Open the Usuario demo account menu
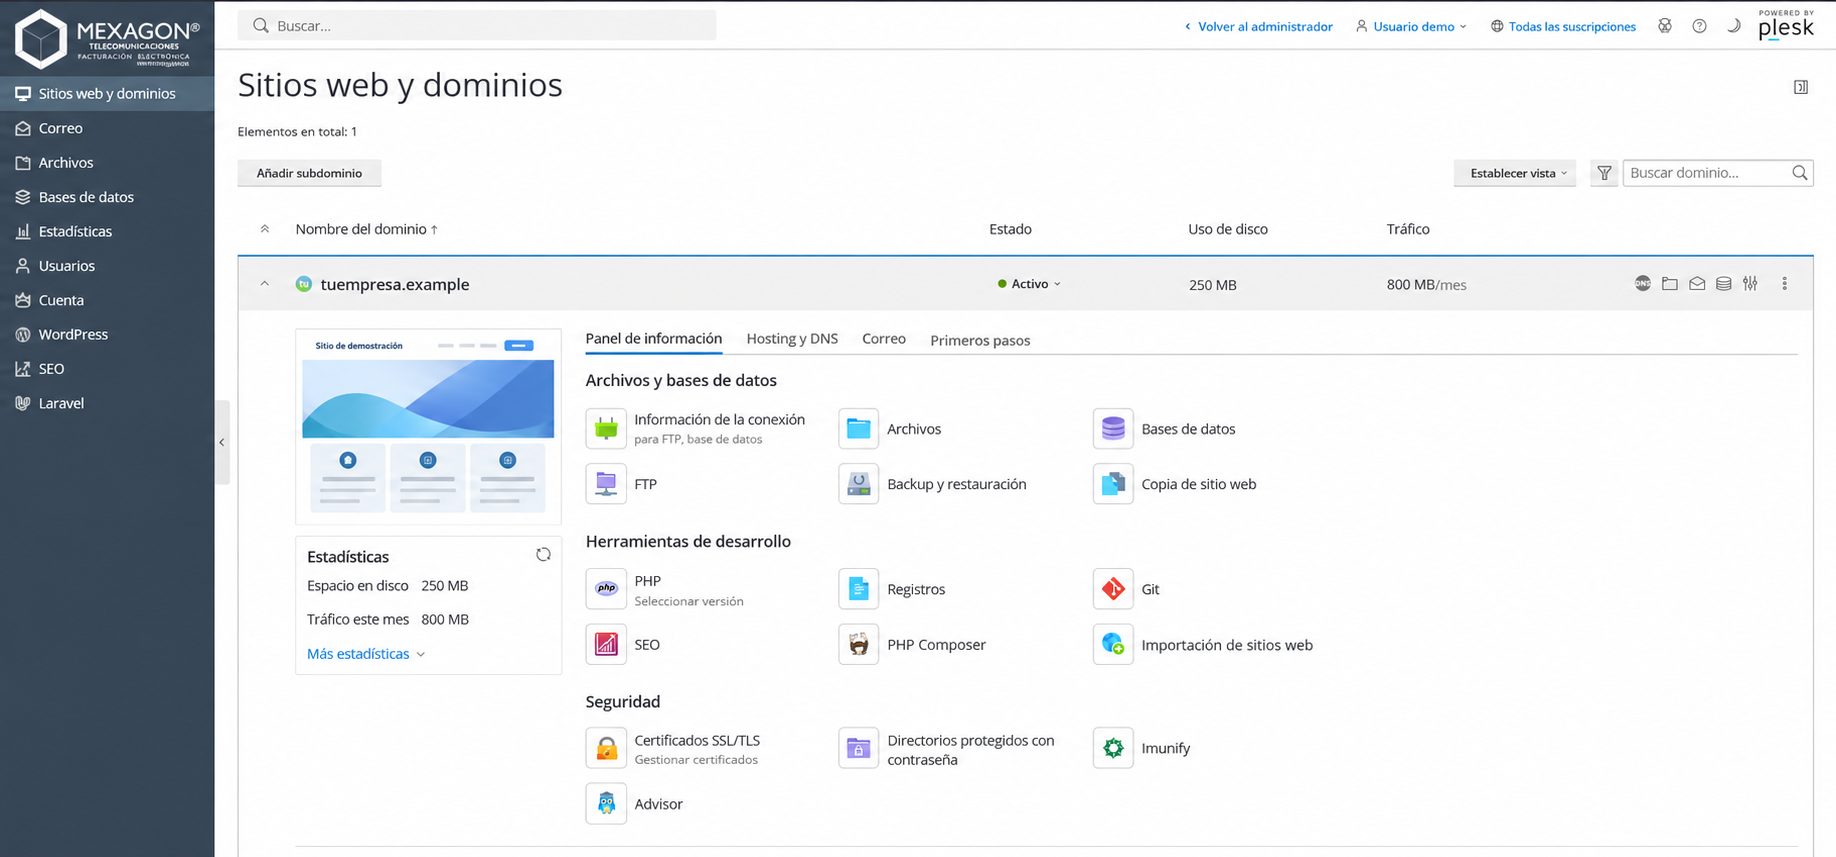Image resolution: width=1836 pixels, height=857 pixels. [1411, 26]
